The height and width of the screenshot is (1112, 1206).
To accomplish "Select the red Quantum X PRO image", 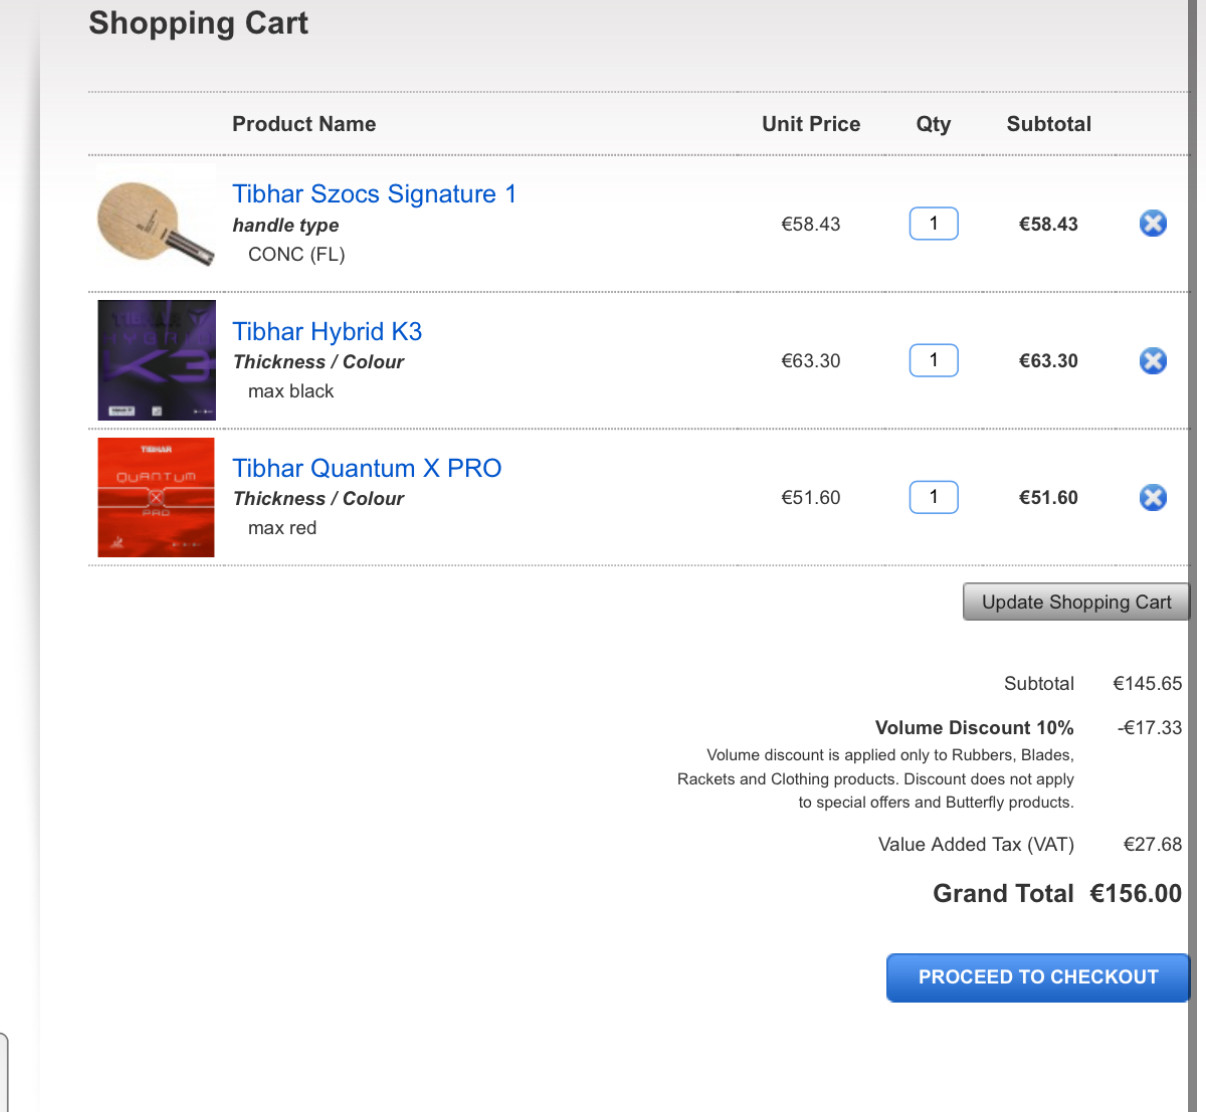I will pos(156,497).
